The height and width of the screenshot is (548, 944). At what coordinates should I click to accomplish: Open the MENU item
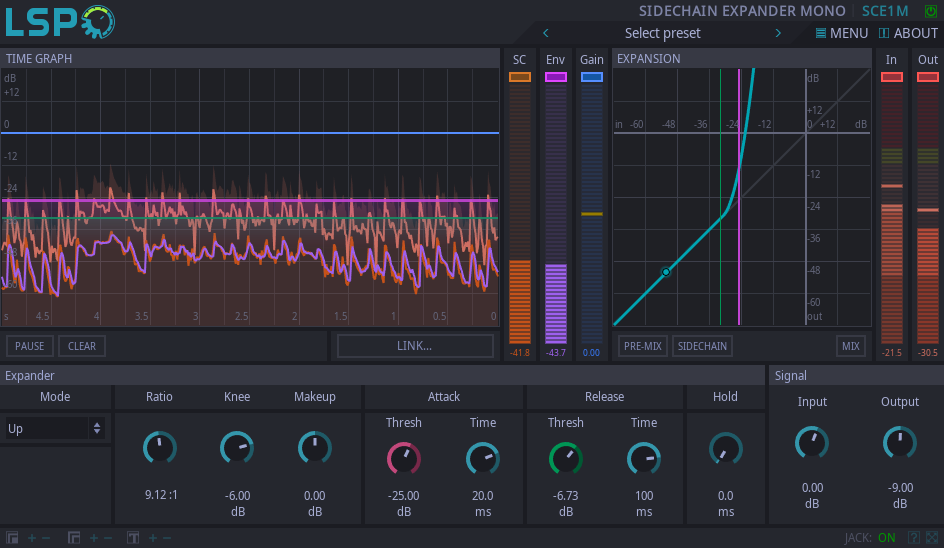(x=842, y=33)
